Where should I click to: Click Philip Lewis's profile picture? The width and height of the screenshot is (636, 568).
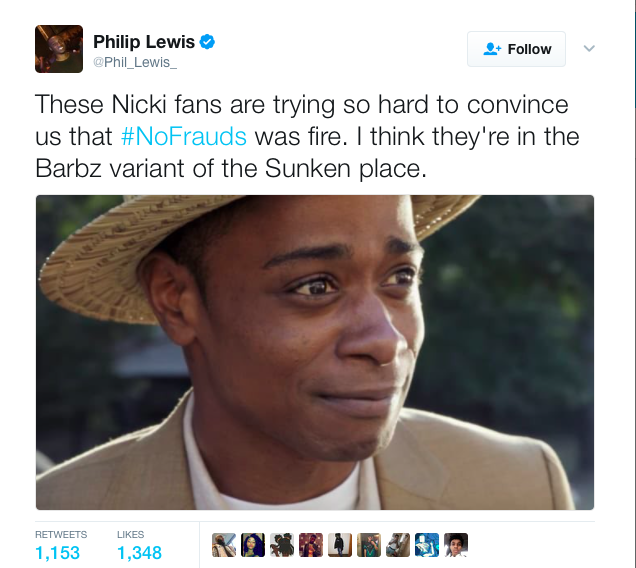(59, 49)
